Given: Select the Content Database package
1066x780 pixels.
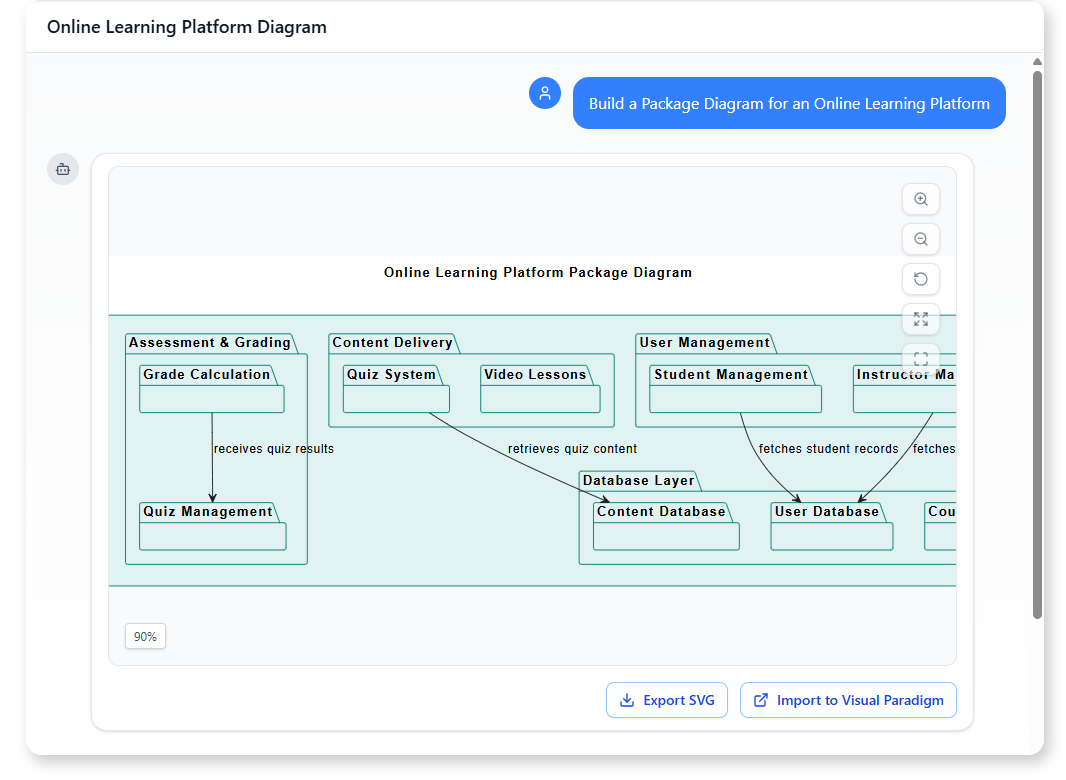Looking at the screenshot, I should click(x=665, y=527).
